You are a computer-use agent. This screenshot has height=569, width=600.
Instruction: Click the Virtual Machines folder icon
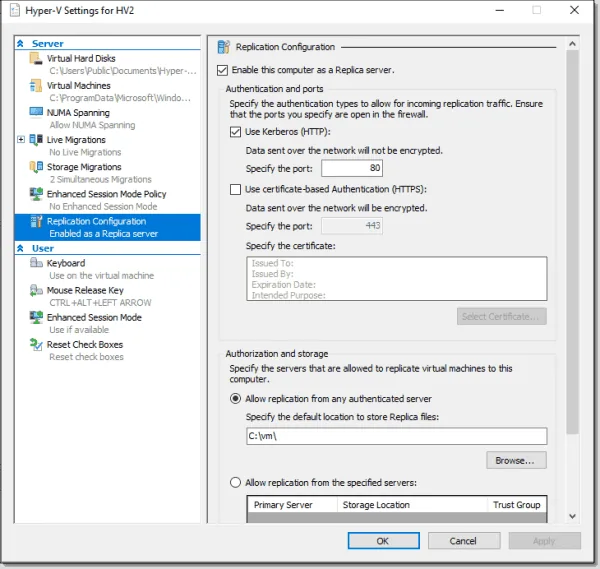click(36, 86)
